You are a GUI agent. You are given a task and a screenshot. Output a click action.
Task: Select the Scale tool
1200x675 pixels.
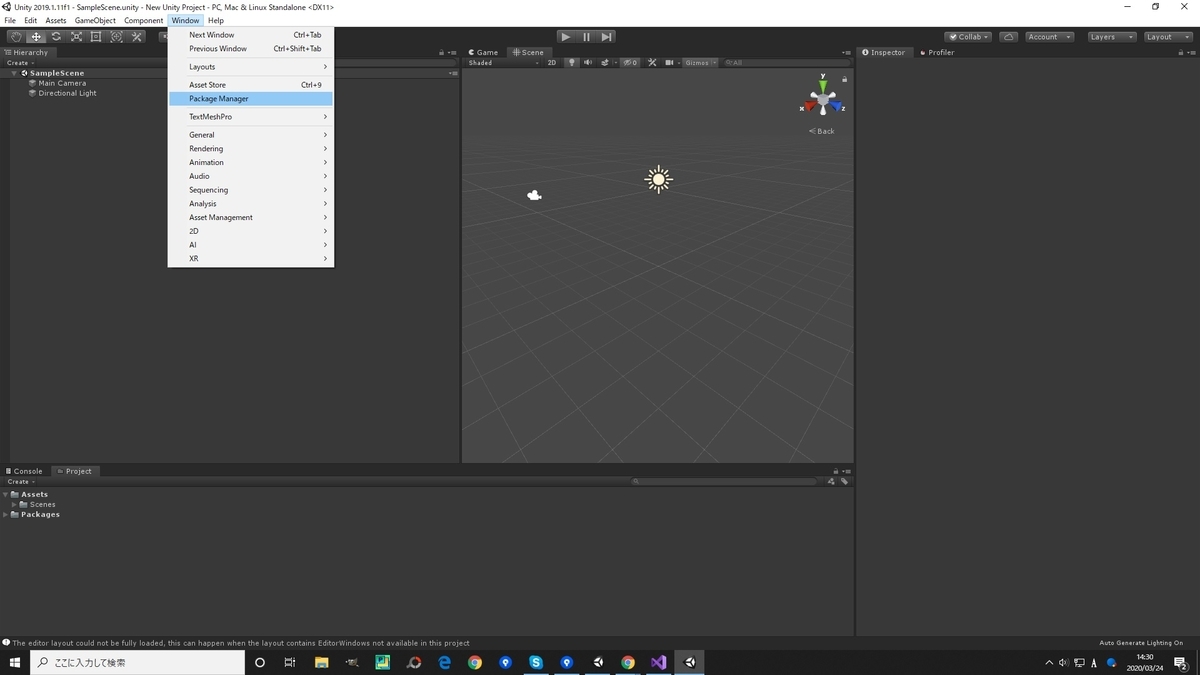[76, 37]
